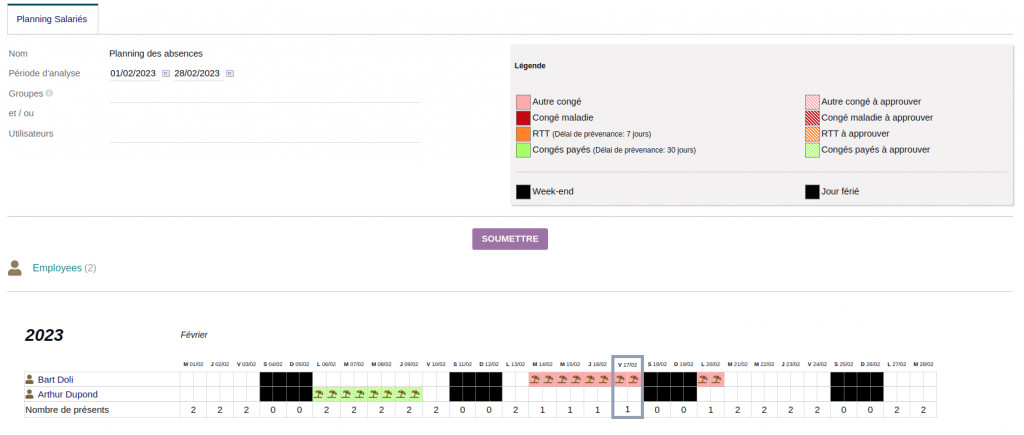1024x435 pixels.
Task: Click the M 28/02 date header
Action: click(923, 364)
